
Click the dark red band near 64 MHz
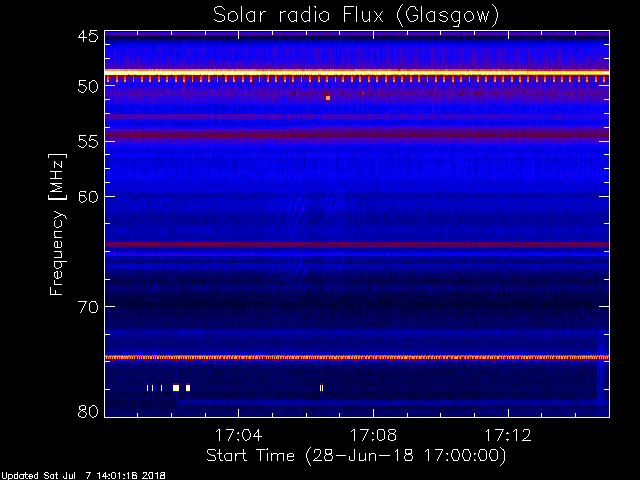357,244
